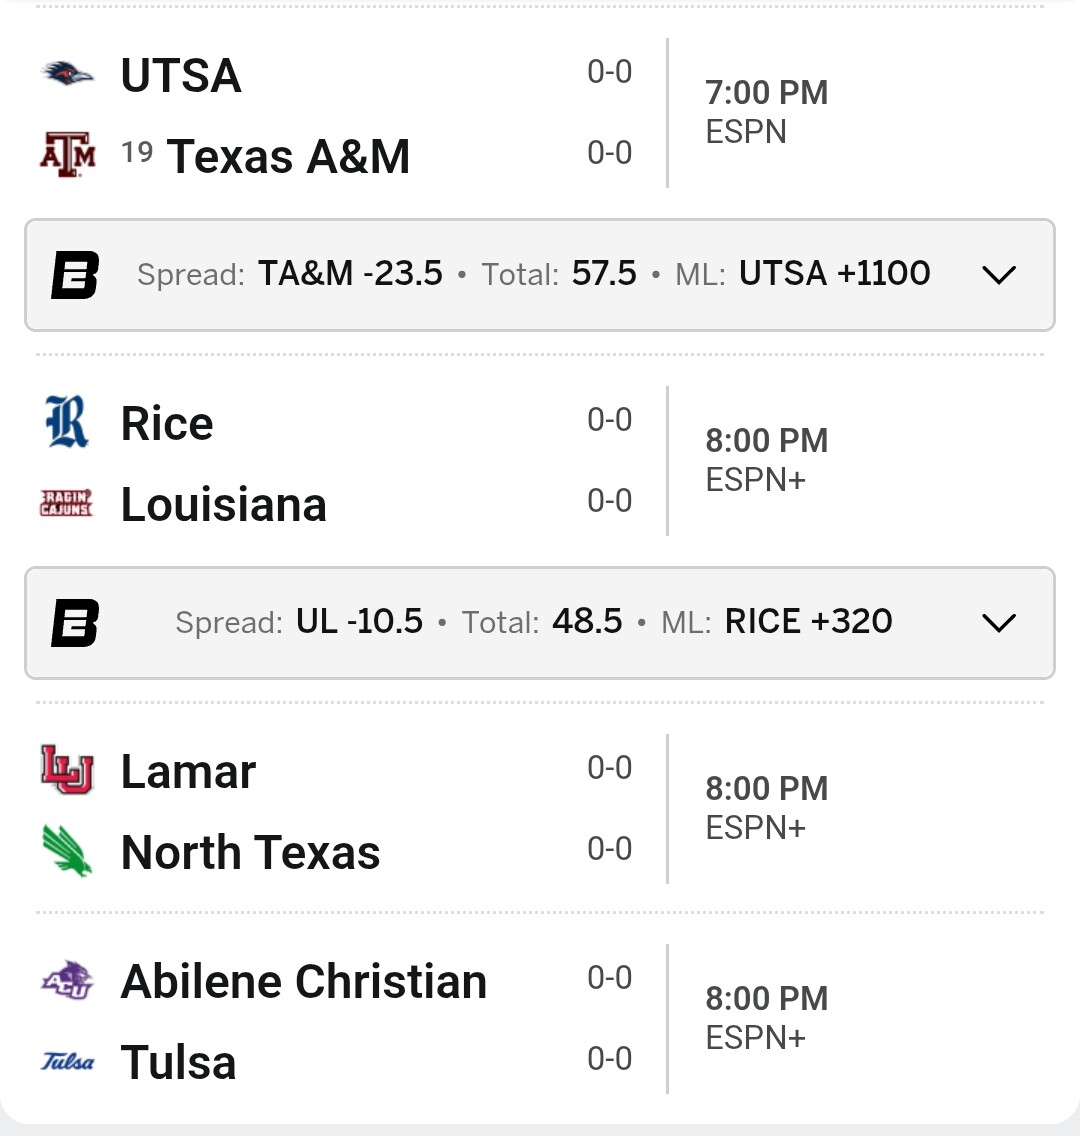Image resolution: width=1080 pixels, height=1136 pixels.
Task: Open the UTSA team name link
Action: [181, 75]
